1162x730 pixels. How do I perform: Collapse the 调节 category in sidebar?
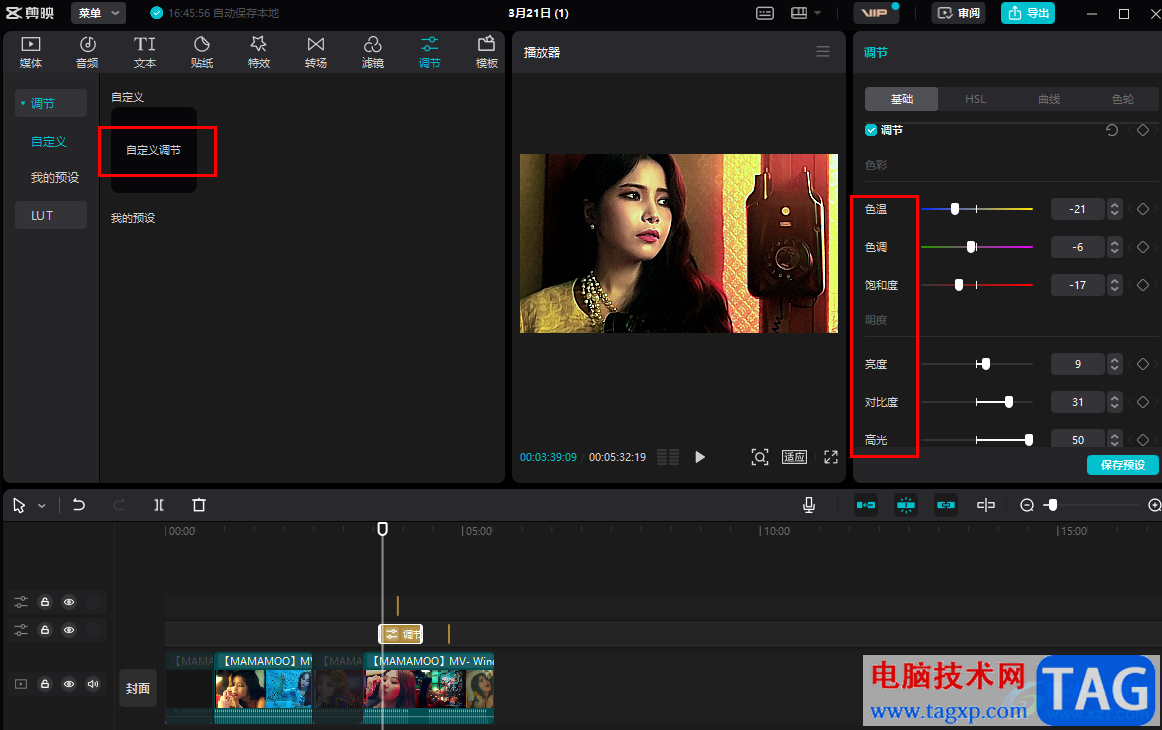[24, 103]
